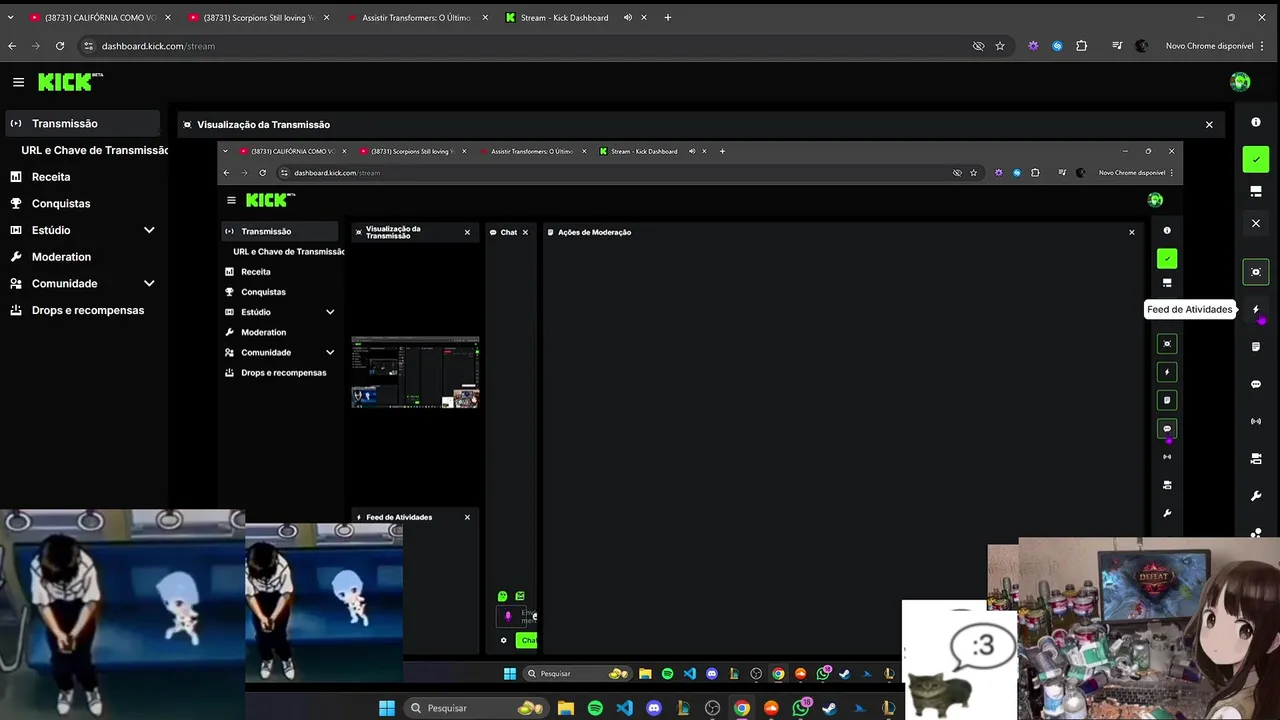Open Chrome tab search dropdown arrow
This screenshot has width=1280, height=720.
point(11,17)
